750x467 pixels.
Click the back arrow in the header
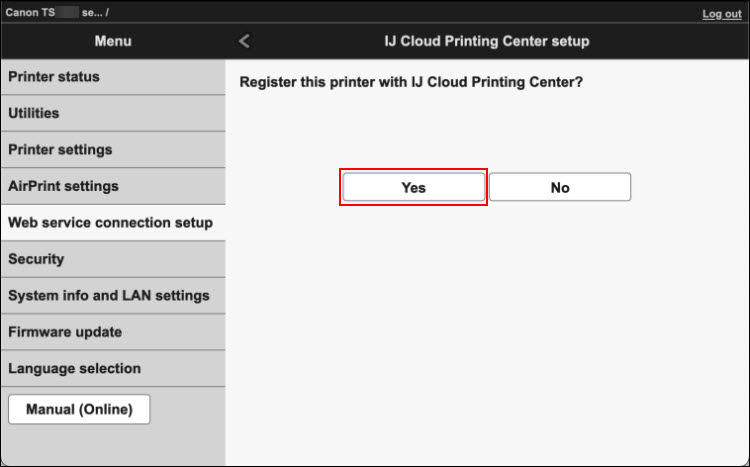tap(245, 41)
